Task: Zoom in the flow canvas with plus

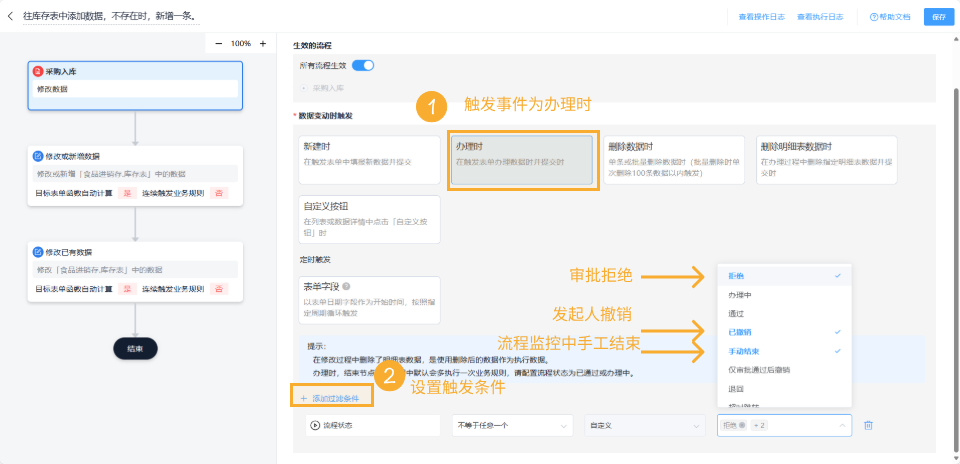Action: click(263, 43)
